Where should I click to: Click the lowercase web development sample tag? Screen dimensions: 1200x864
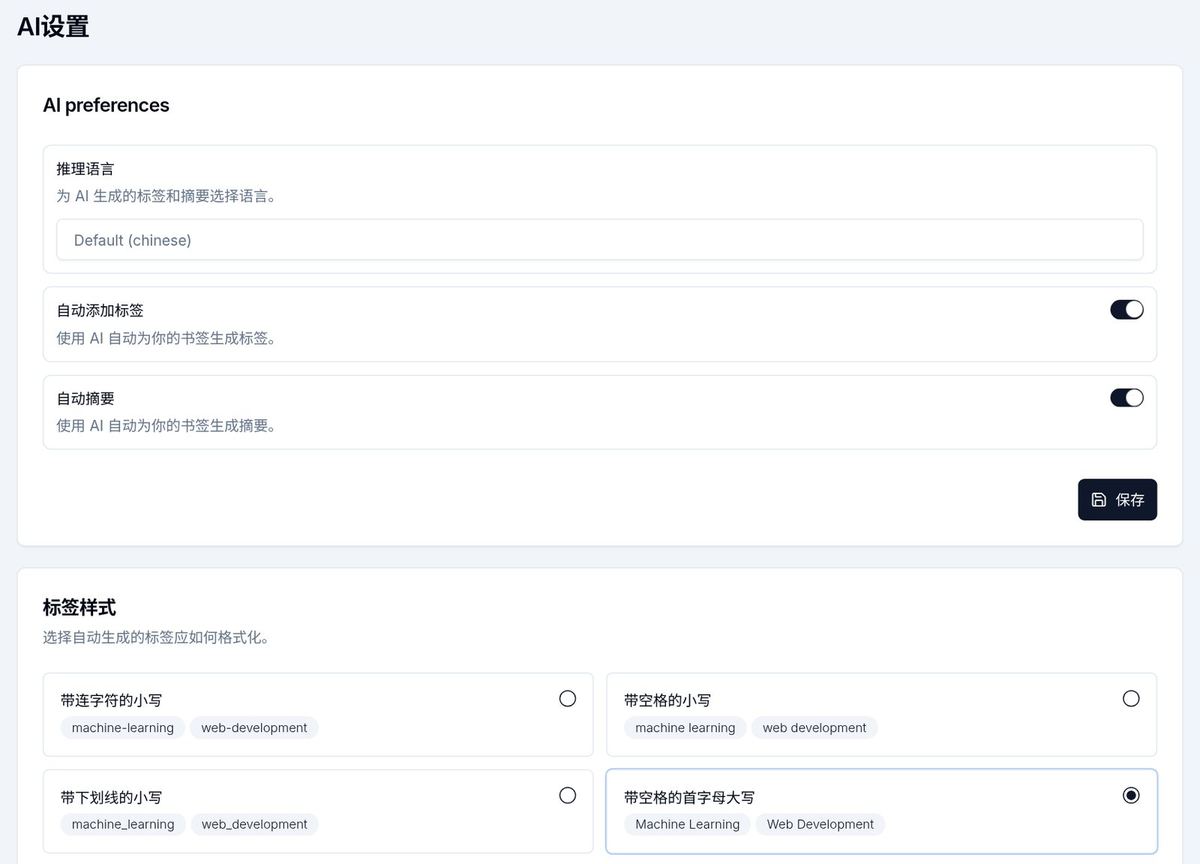click(x=815, y=728)
